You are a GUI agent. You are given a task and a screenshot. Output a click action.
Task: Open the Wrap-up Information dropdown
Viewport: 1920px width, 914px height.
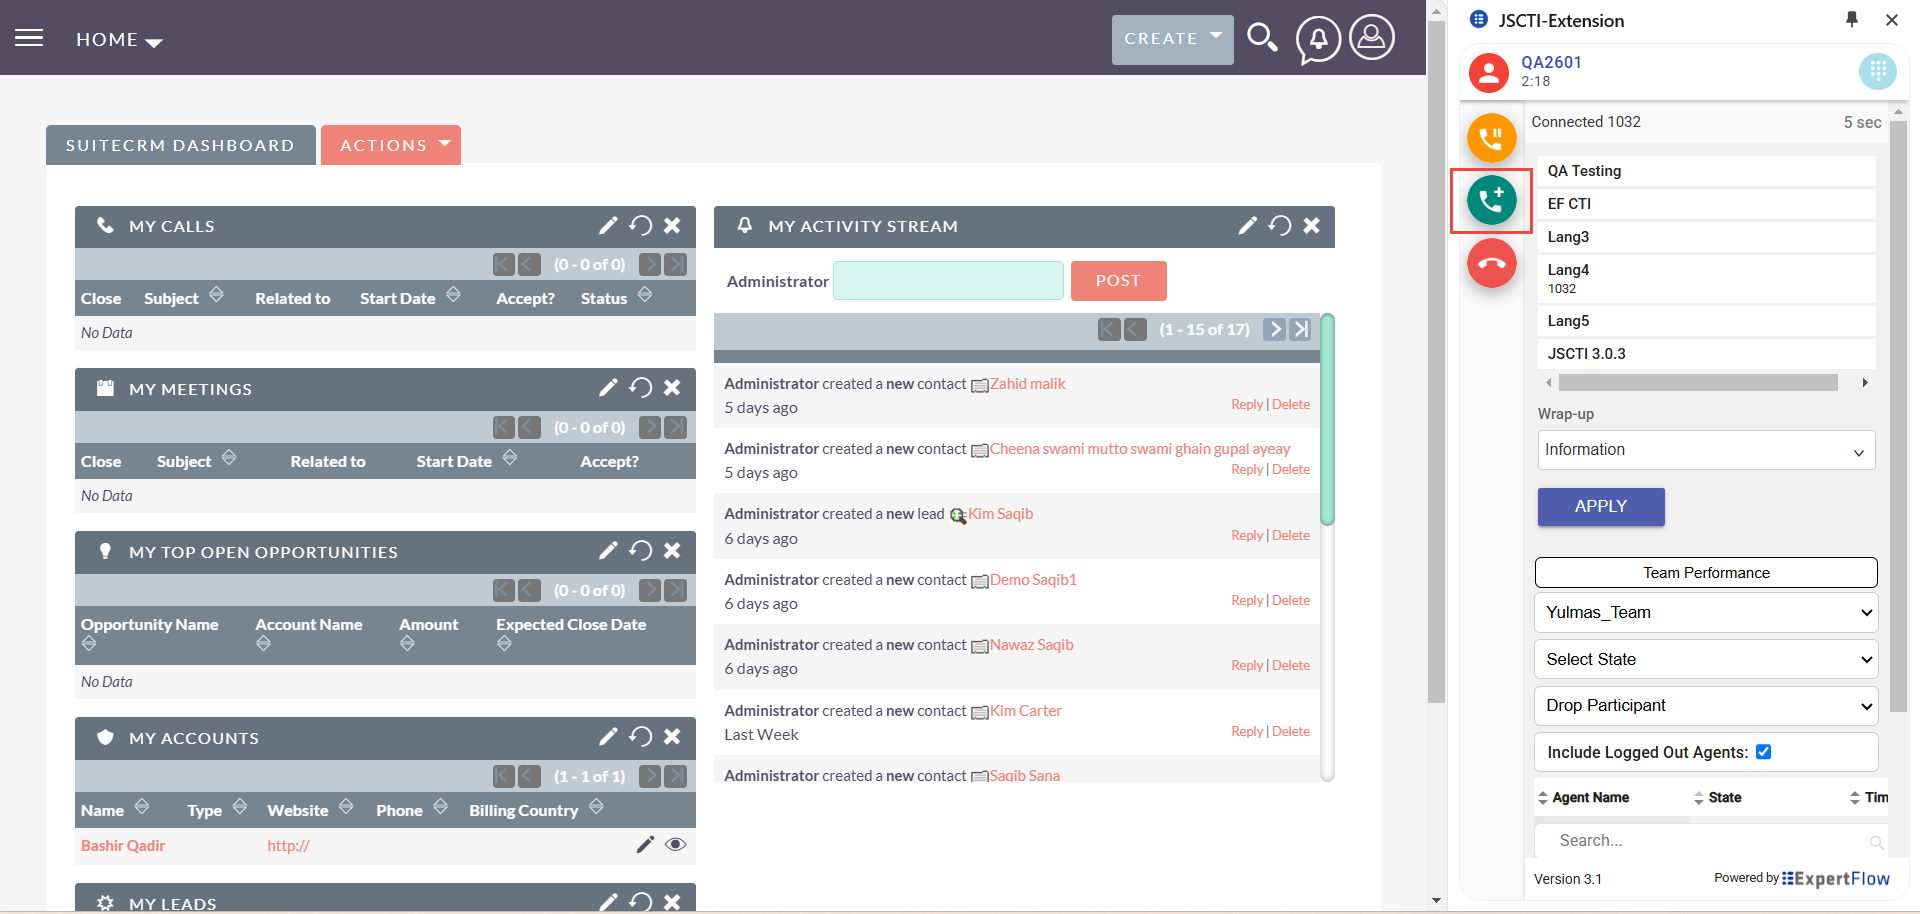[1705, 450]
